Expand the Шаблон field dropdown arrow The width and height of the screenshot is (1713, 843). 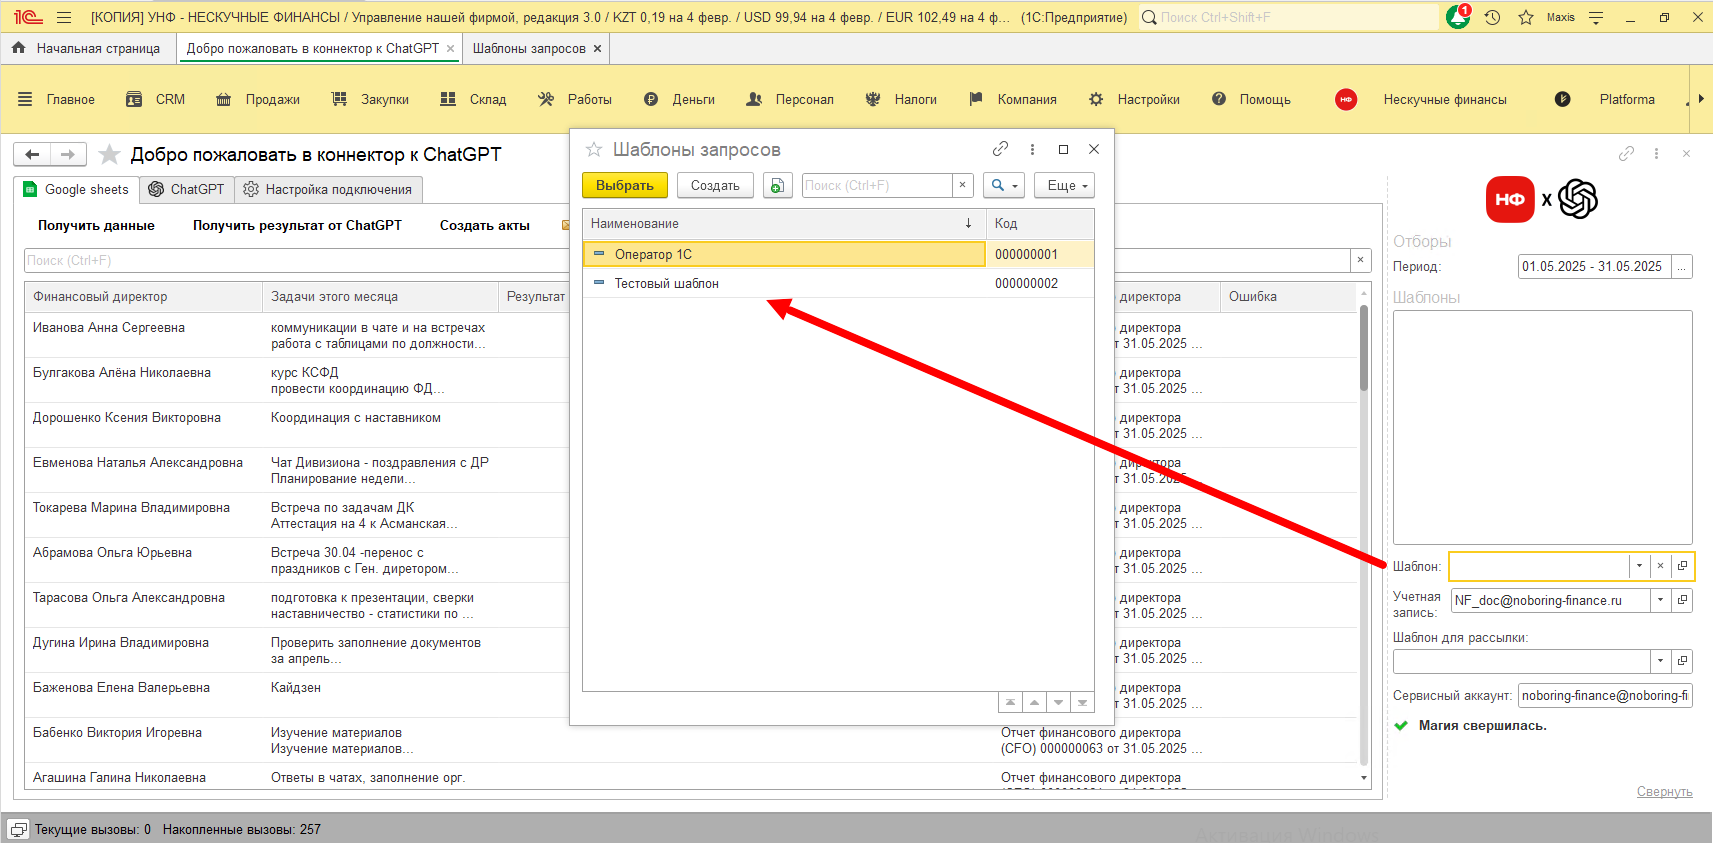click(x=1639, y=566)
